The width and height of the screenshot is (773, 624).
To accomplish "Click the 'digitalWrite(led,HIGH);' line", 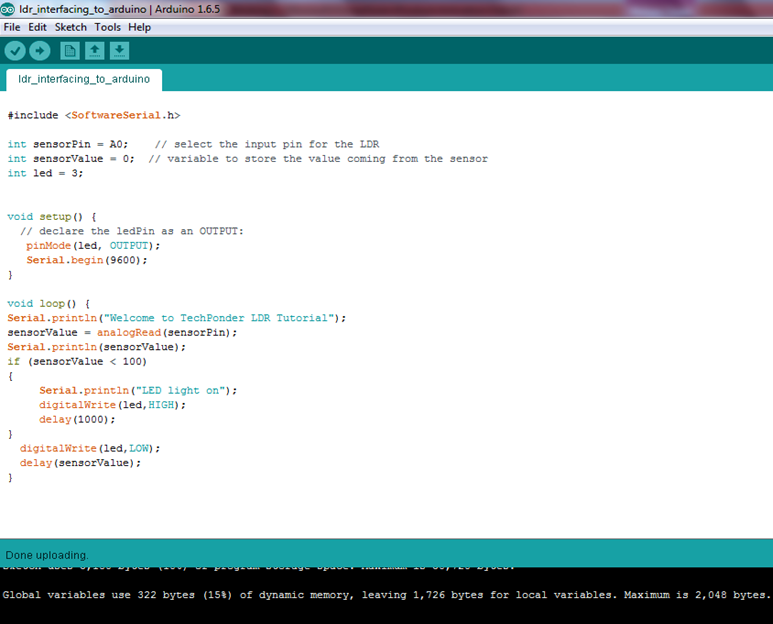I will [x=112, y=405].
